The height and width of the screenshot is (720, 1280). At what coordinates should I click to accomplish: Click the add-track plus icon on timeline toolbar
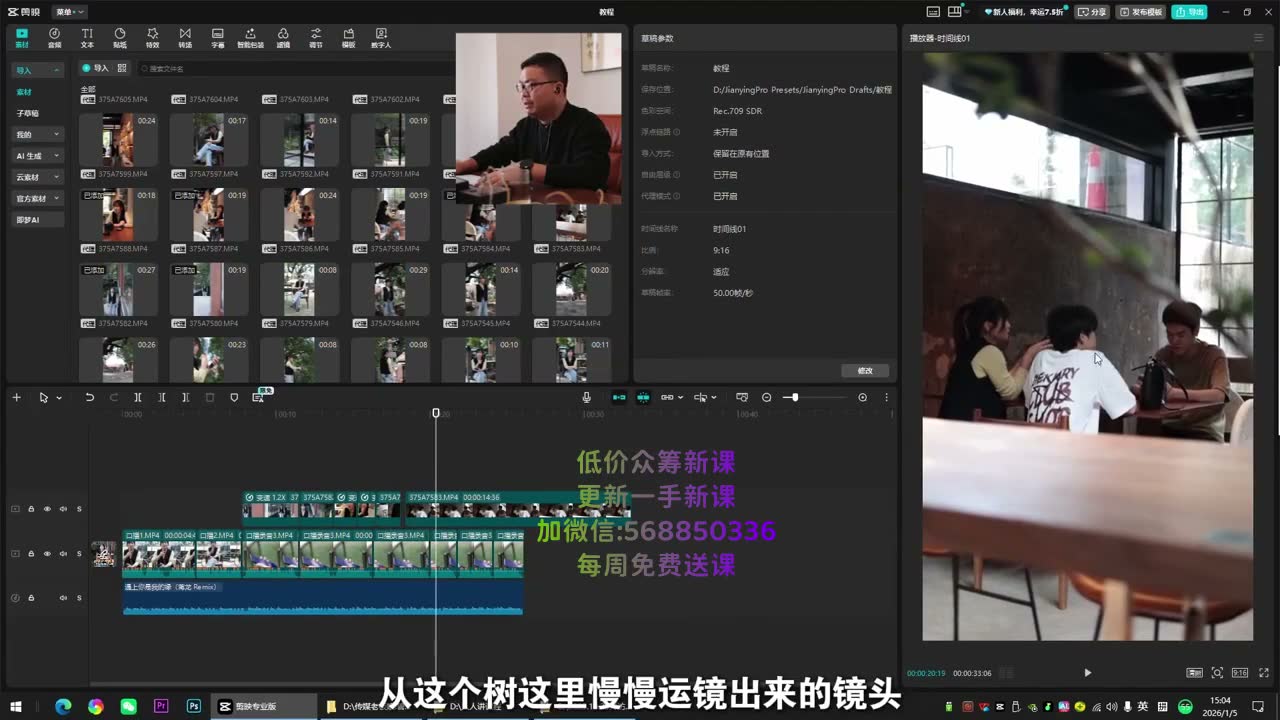16,397
